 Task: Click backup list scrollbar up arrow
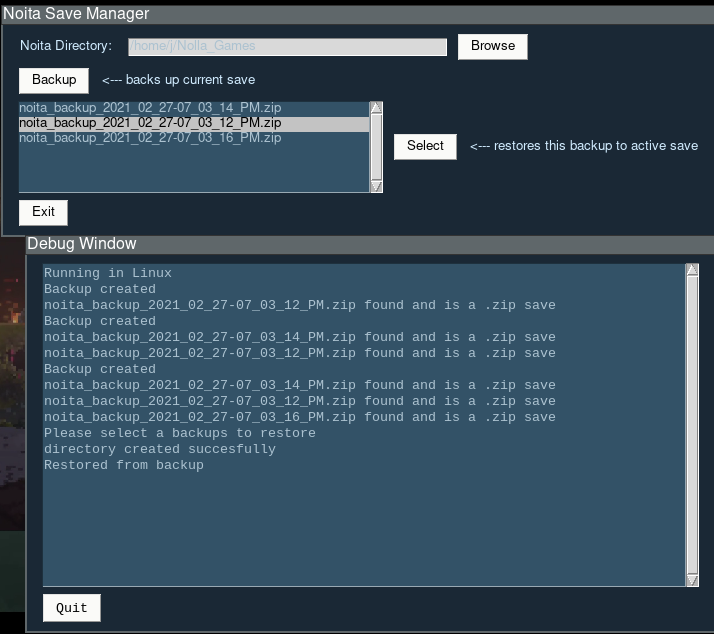click(376, 107)
